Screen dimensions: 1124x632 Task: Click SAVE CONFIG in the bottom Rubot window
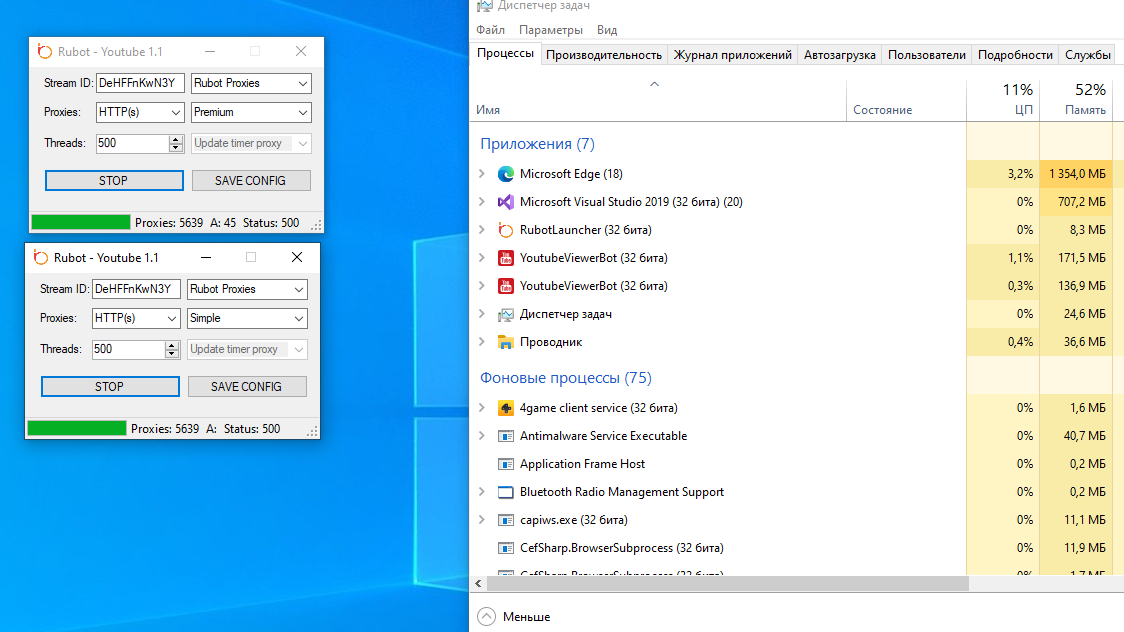pos(246,387)
